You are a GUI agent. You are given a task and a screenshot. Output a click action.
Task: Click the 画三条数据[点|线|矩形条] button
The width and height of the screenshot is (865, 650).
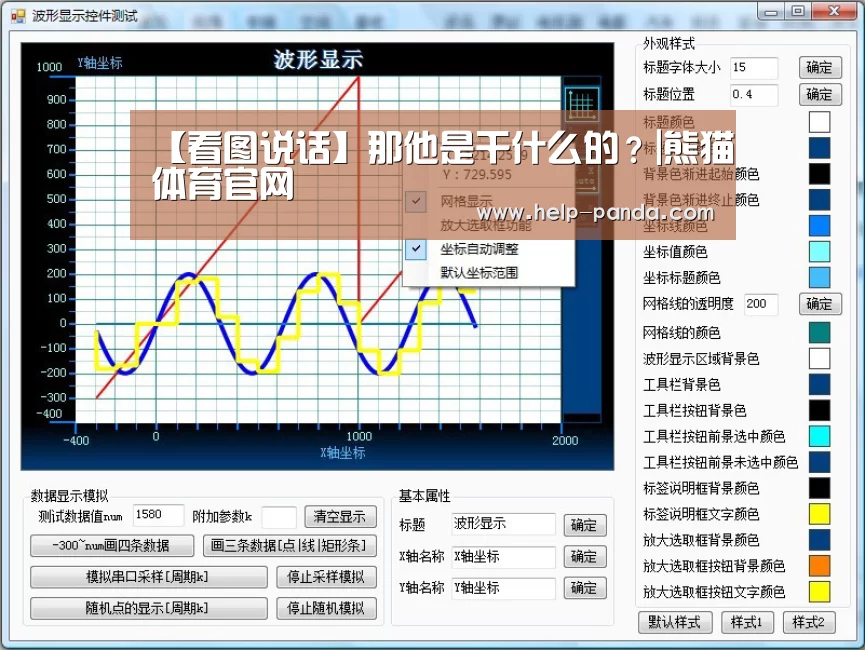[290, 546]
